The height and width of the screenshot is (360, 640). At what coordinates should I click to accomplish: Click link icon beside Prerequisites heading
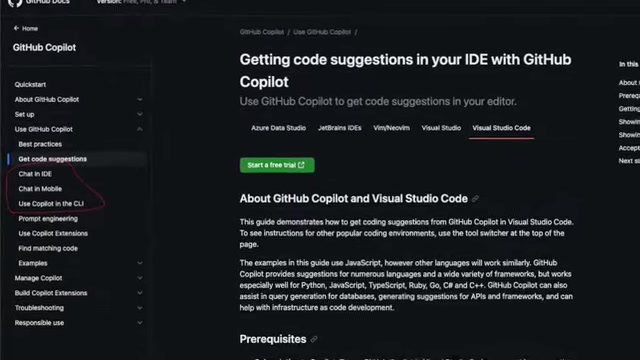[x=314, y=339]
